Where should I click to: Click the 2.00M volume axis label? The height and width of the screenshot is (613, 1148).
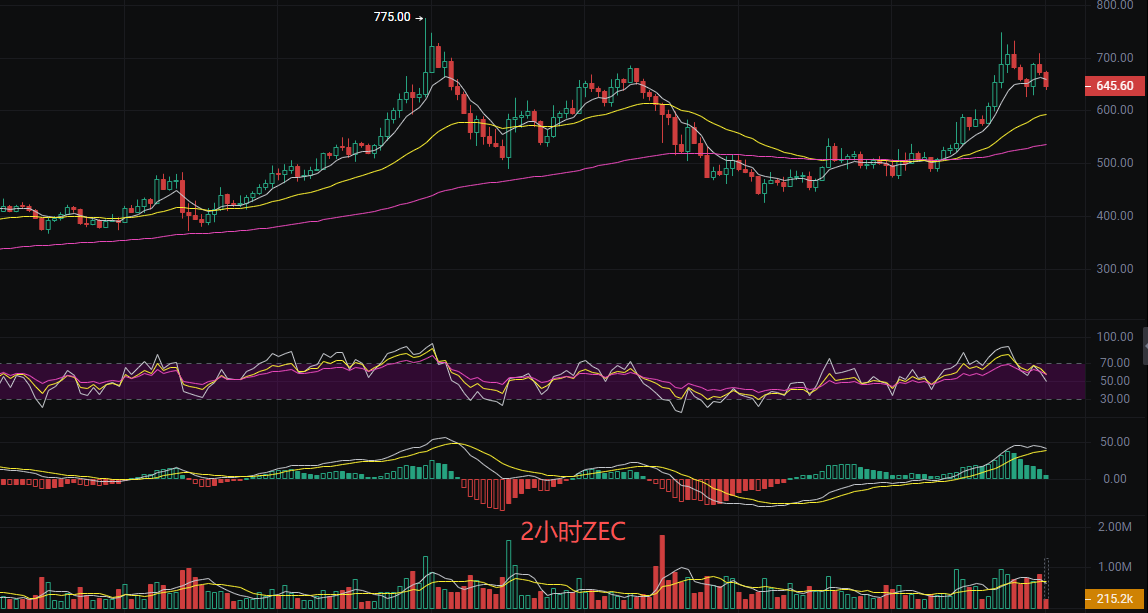1116,527
